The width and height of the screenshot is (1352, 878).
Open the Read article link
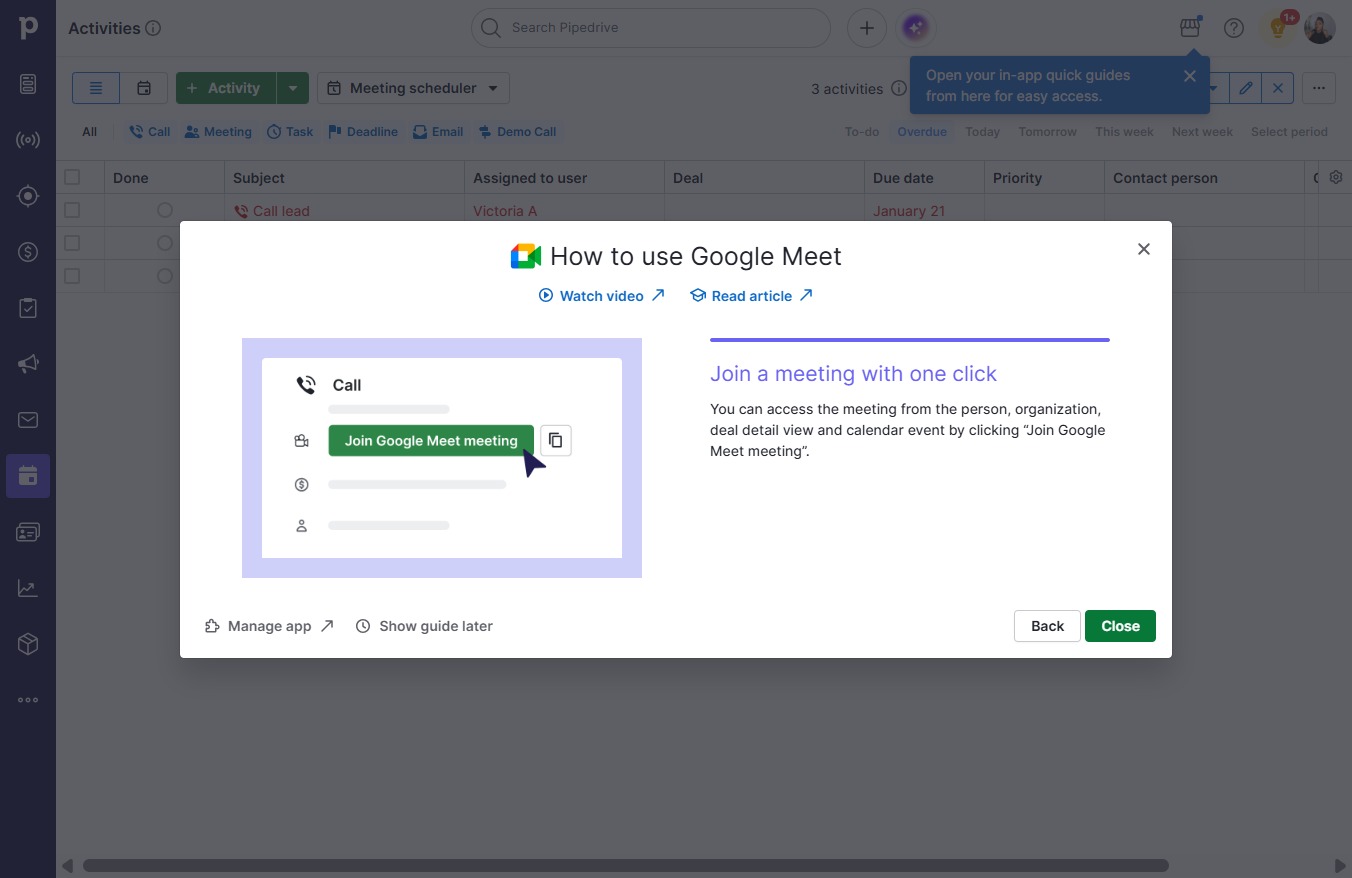tap(751, 296)
